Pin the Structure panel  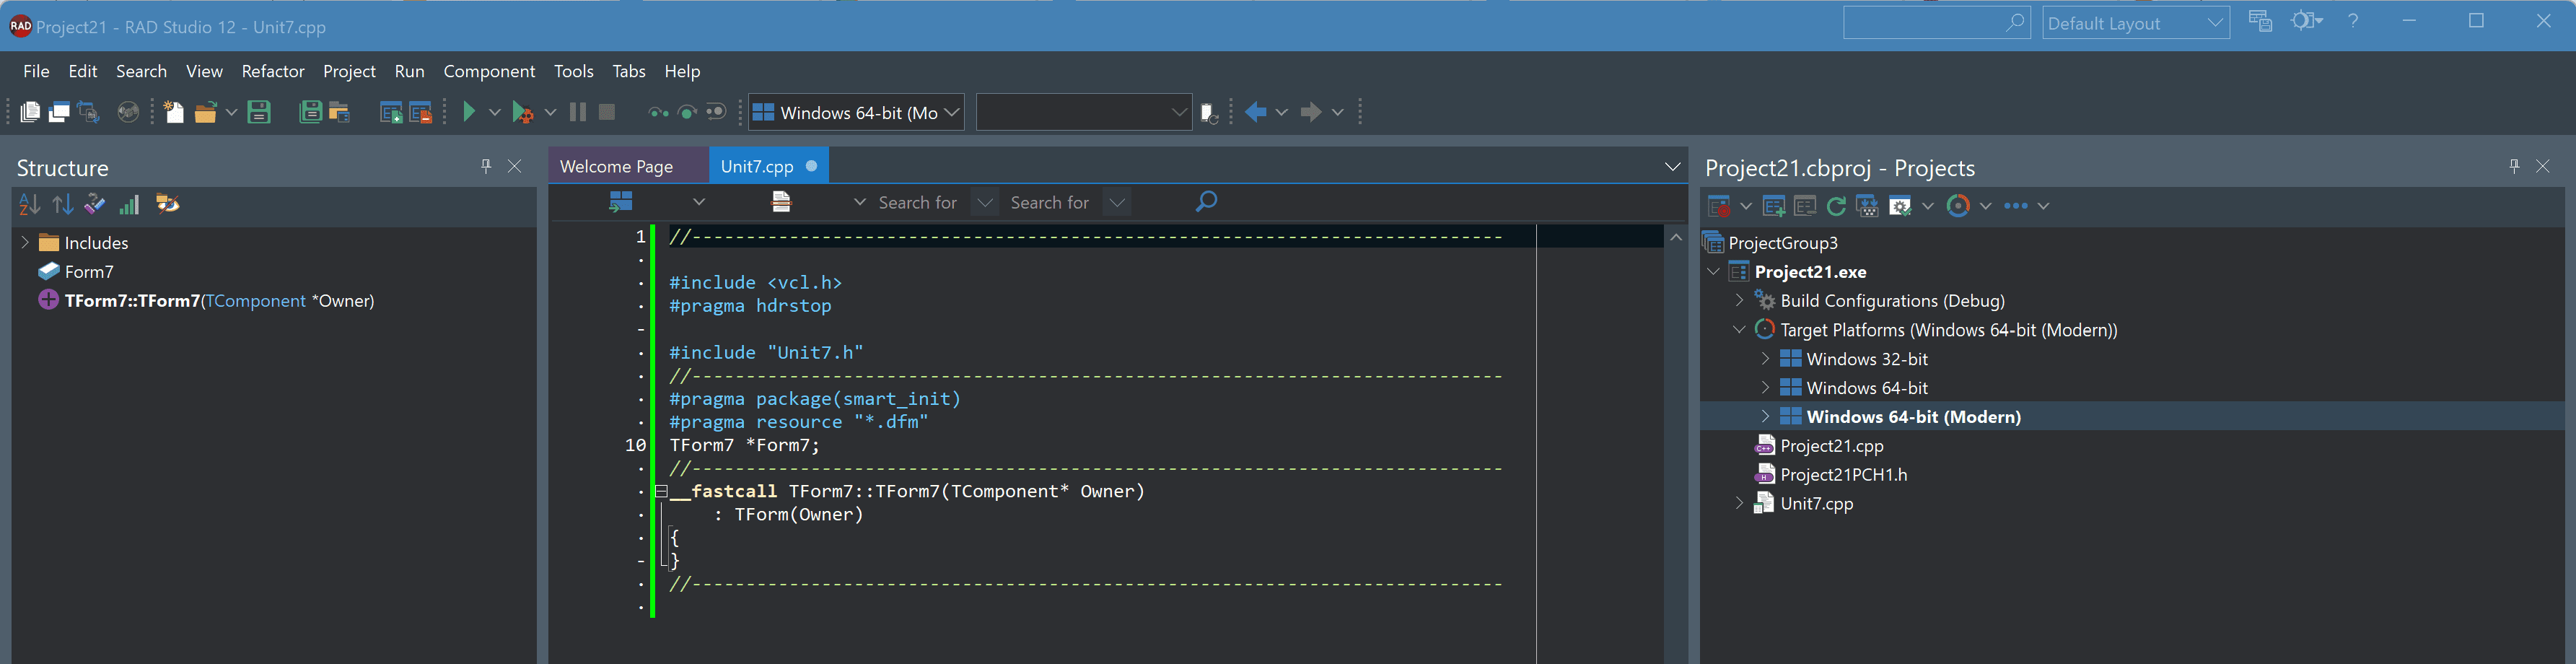point(486,166)
